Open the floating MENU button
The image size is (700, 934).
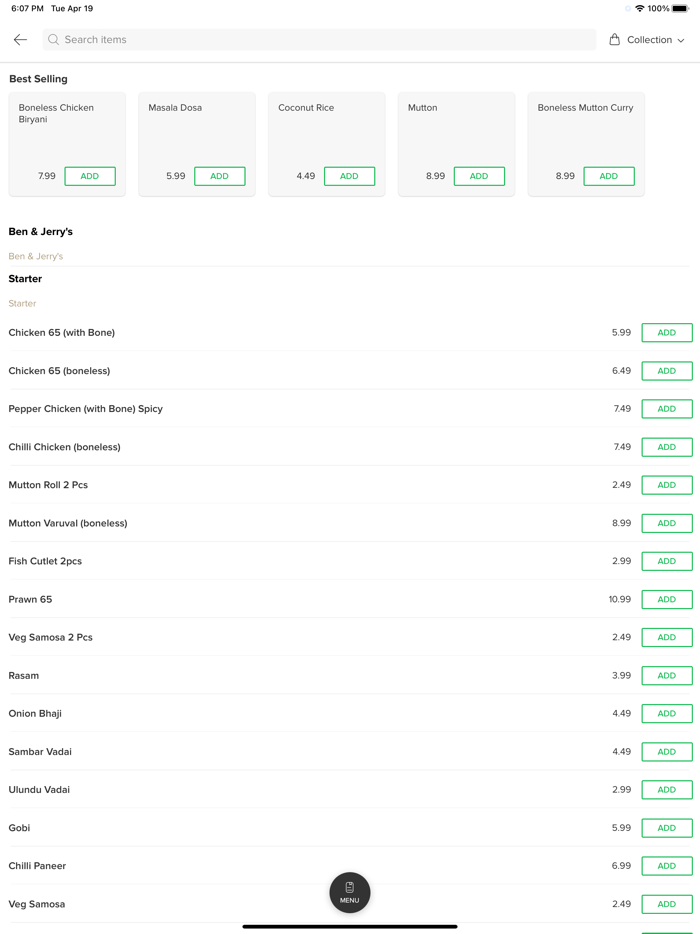tap(349, 892)
